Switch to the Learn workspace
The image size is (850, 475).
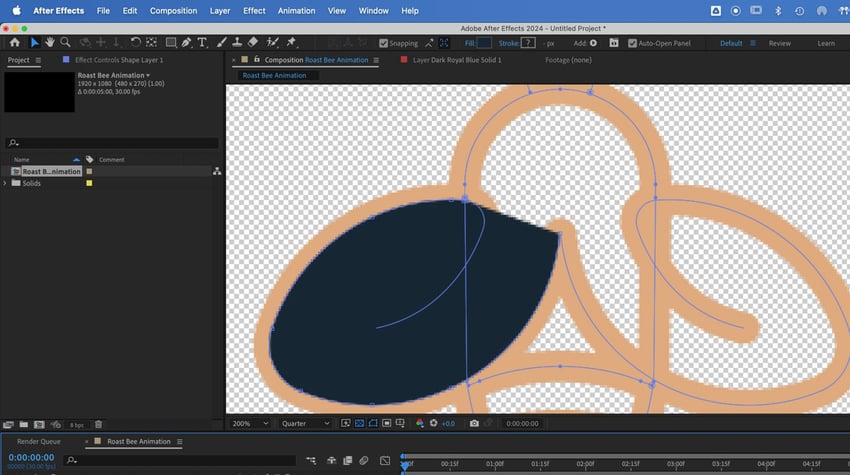(826, 43)
